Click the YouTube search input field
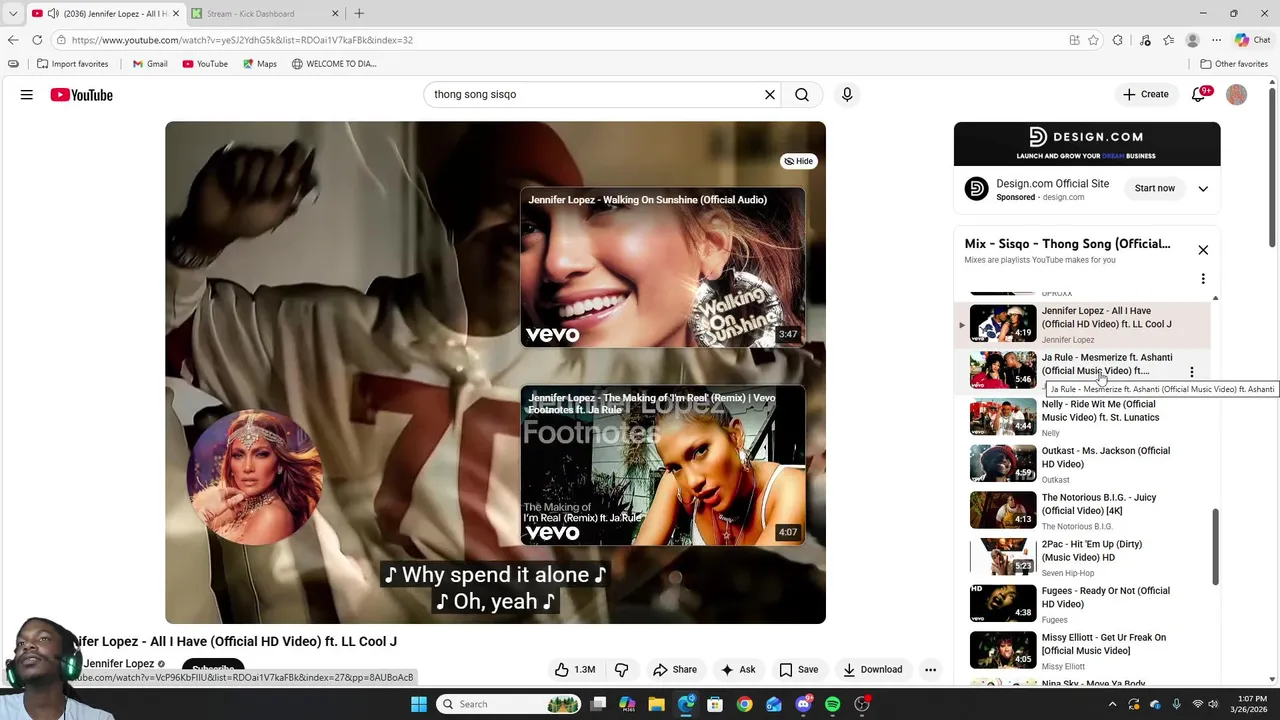1280x720 pixels. tap(595, 94)
